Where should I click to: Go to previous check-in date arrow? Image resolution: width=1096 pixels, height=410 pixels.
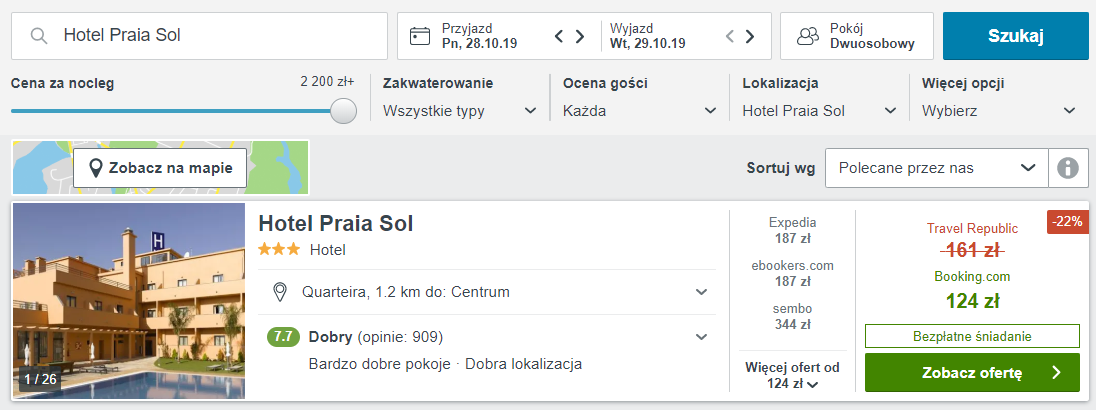558,36
